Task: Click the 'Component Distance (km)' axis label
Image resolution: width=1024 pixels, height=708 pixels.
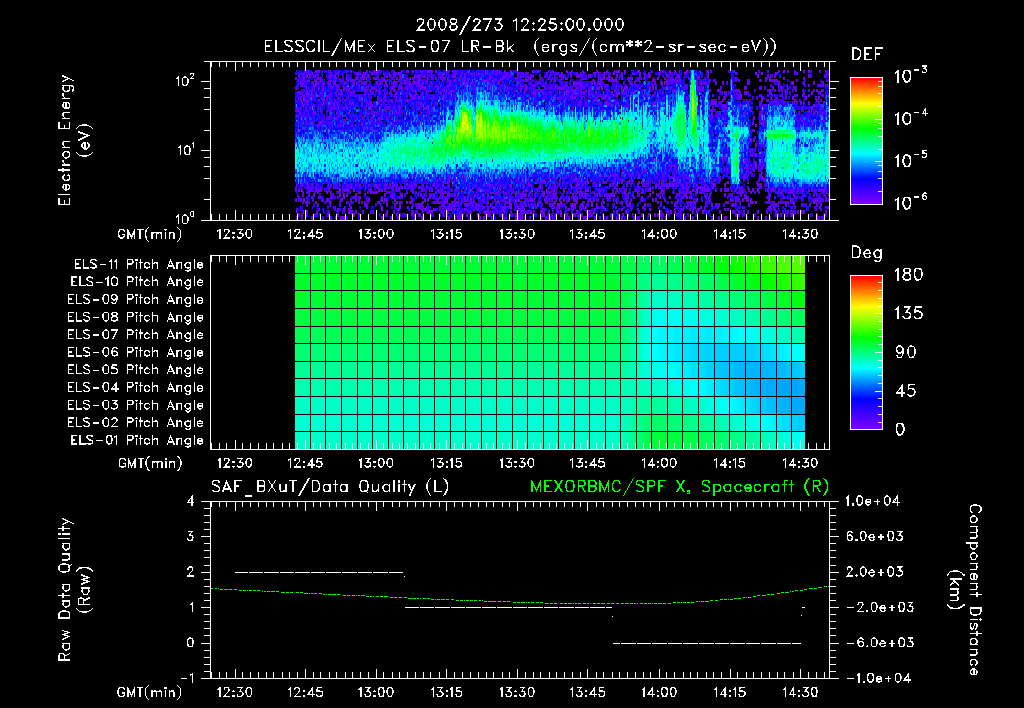Action: [965, 590]
